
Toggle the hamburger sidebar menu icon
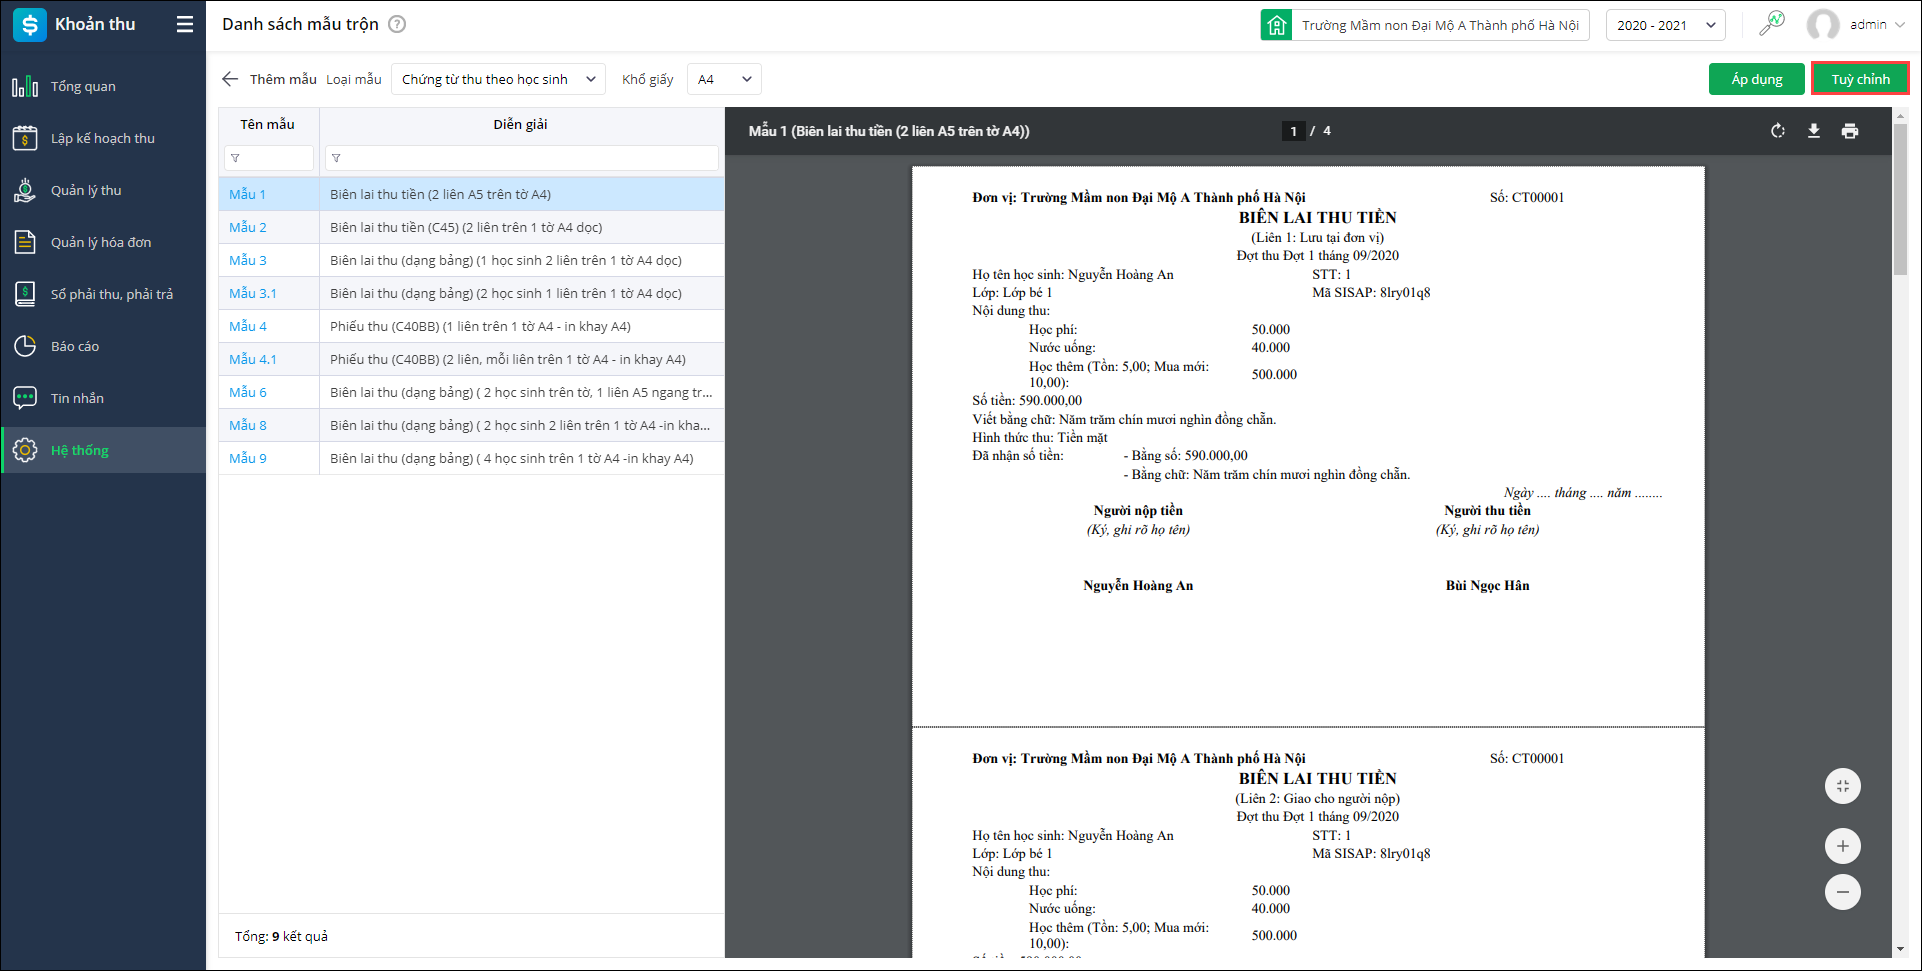tap(185, 25)
